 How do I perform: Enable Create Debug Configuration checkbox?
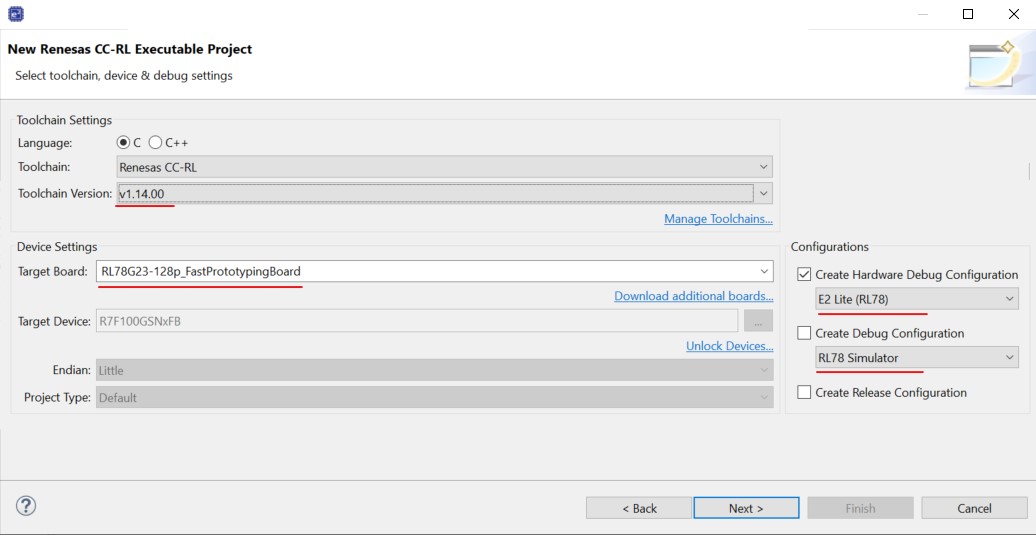tap(804, 333)
